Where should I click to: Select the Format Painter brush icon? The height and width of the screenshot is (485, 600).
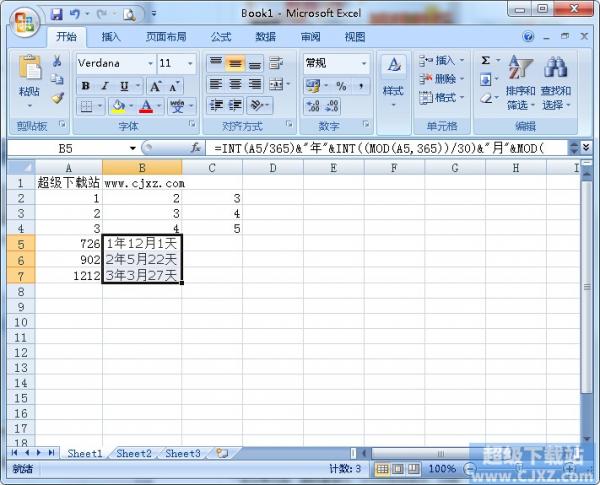click(58, 98)
